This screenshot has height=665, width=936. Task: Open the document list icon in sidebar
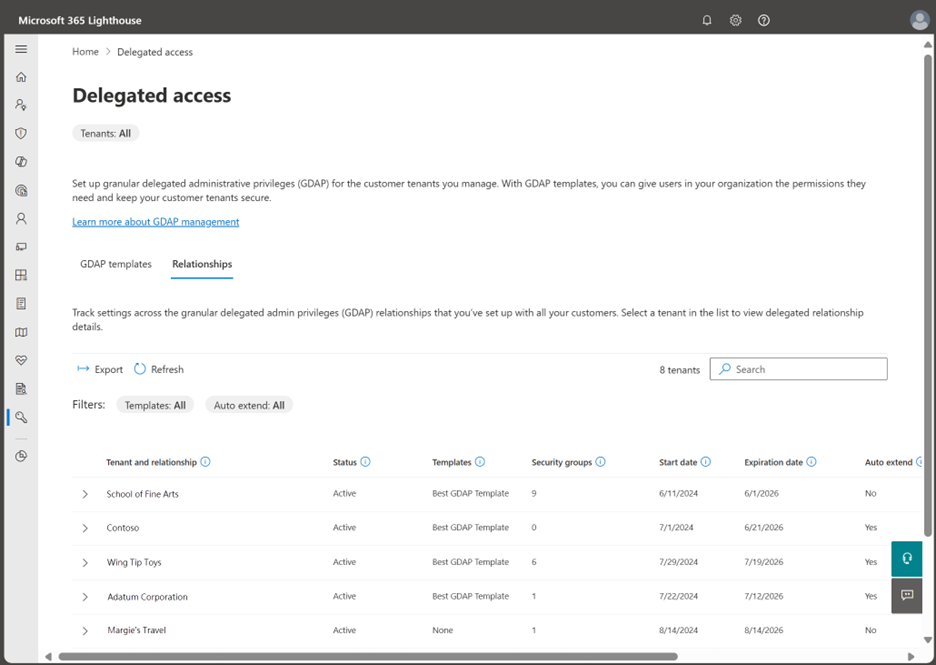21,304
